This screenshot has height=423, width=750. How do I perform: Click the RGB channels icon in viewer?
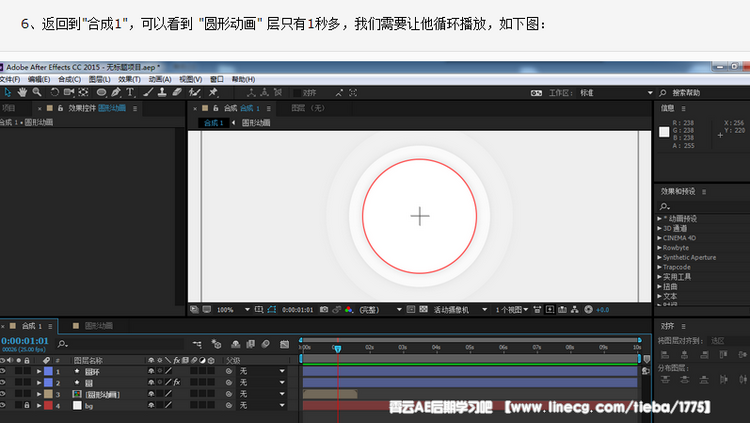pyautogui.click(x=349, y=310)
